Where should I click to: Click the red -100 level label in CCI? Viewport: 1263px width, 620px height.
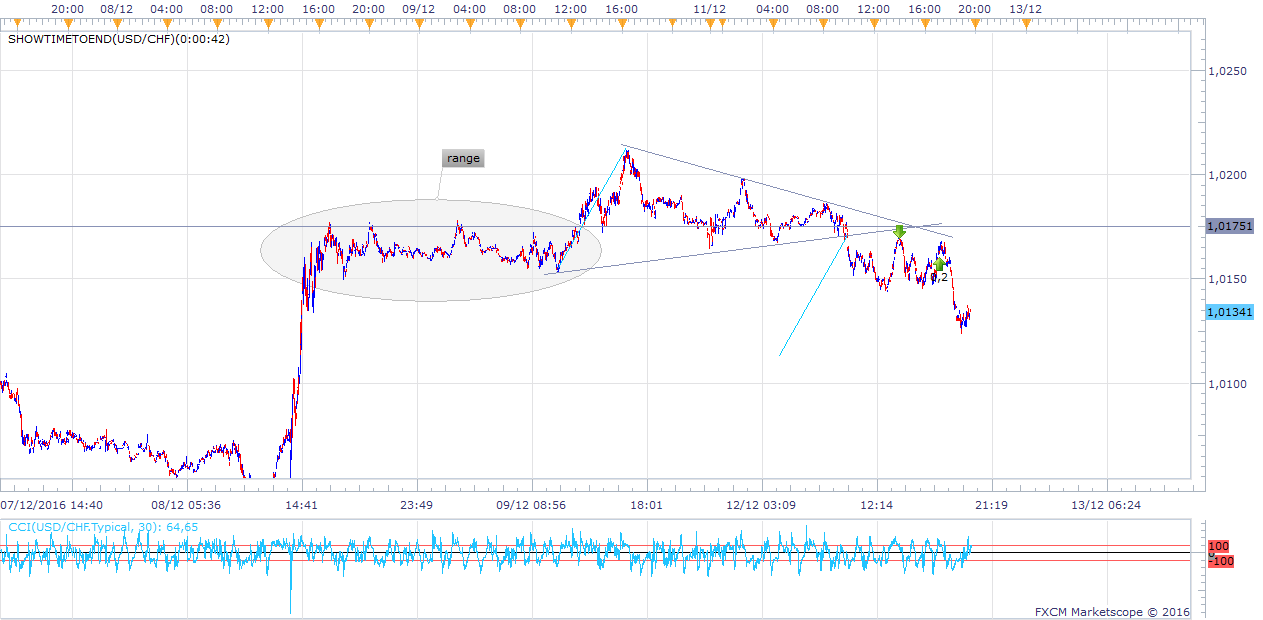tap(1220, 561)
